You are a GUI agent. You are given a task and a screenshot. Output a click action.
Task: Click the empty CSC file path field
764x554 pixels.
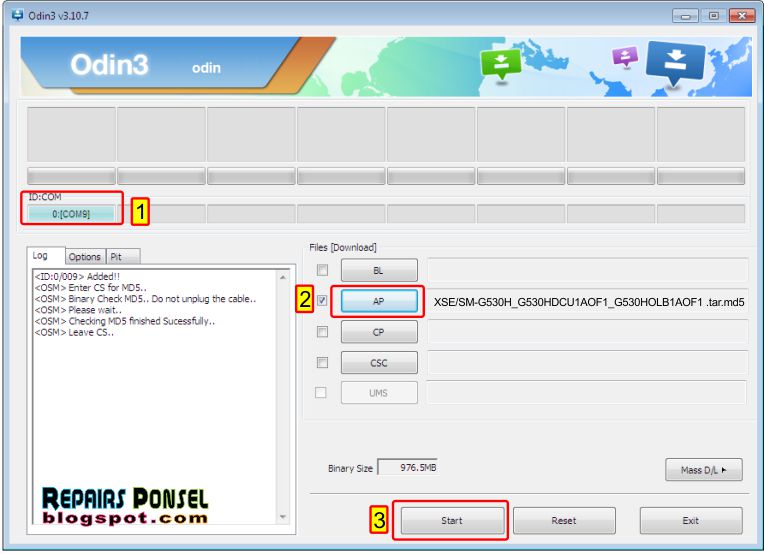588,363
